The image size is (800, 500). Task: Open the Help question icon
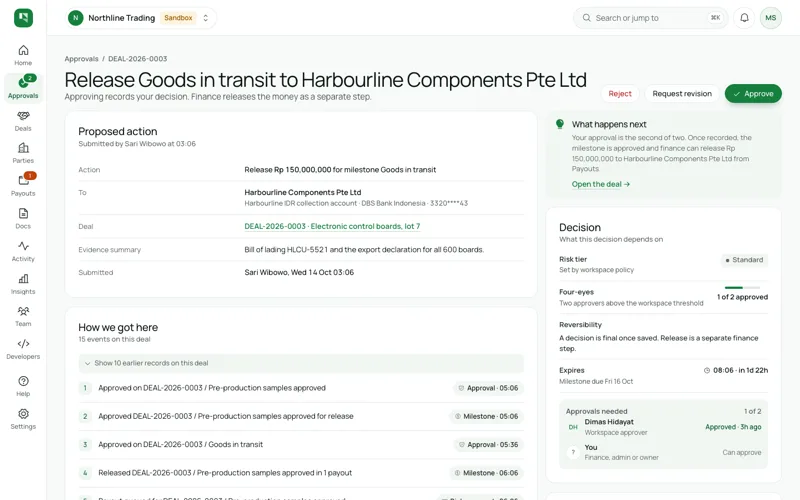[x=23, y=381]
